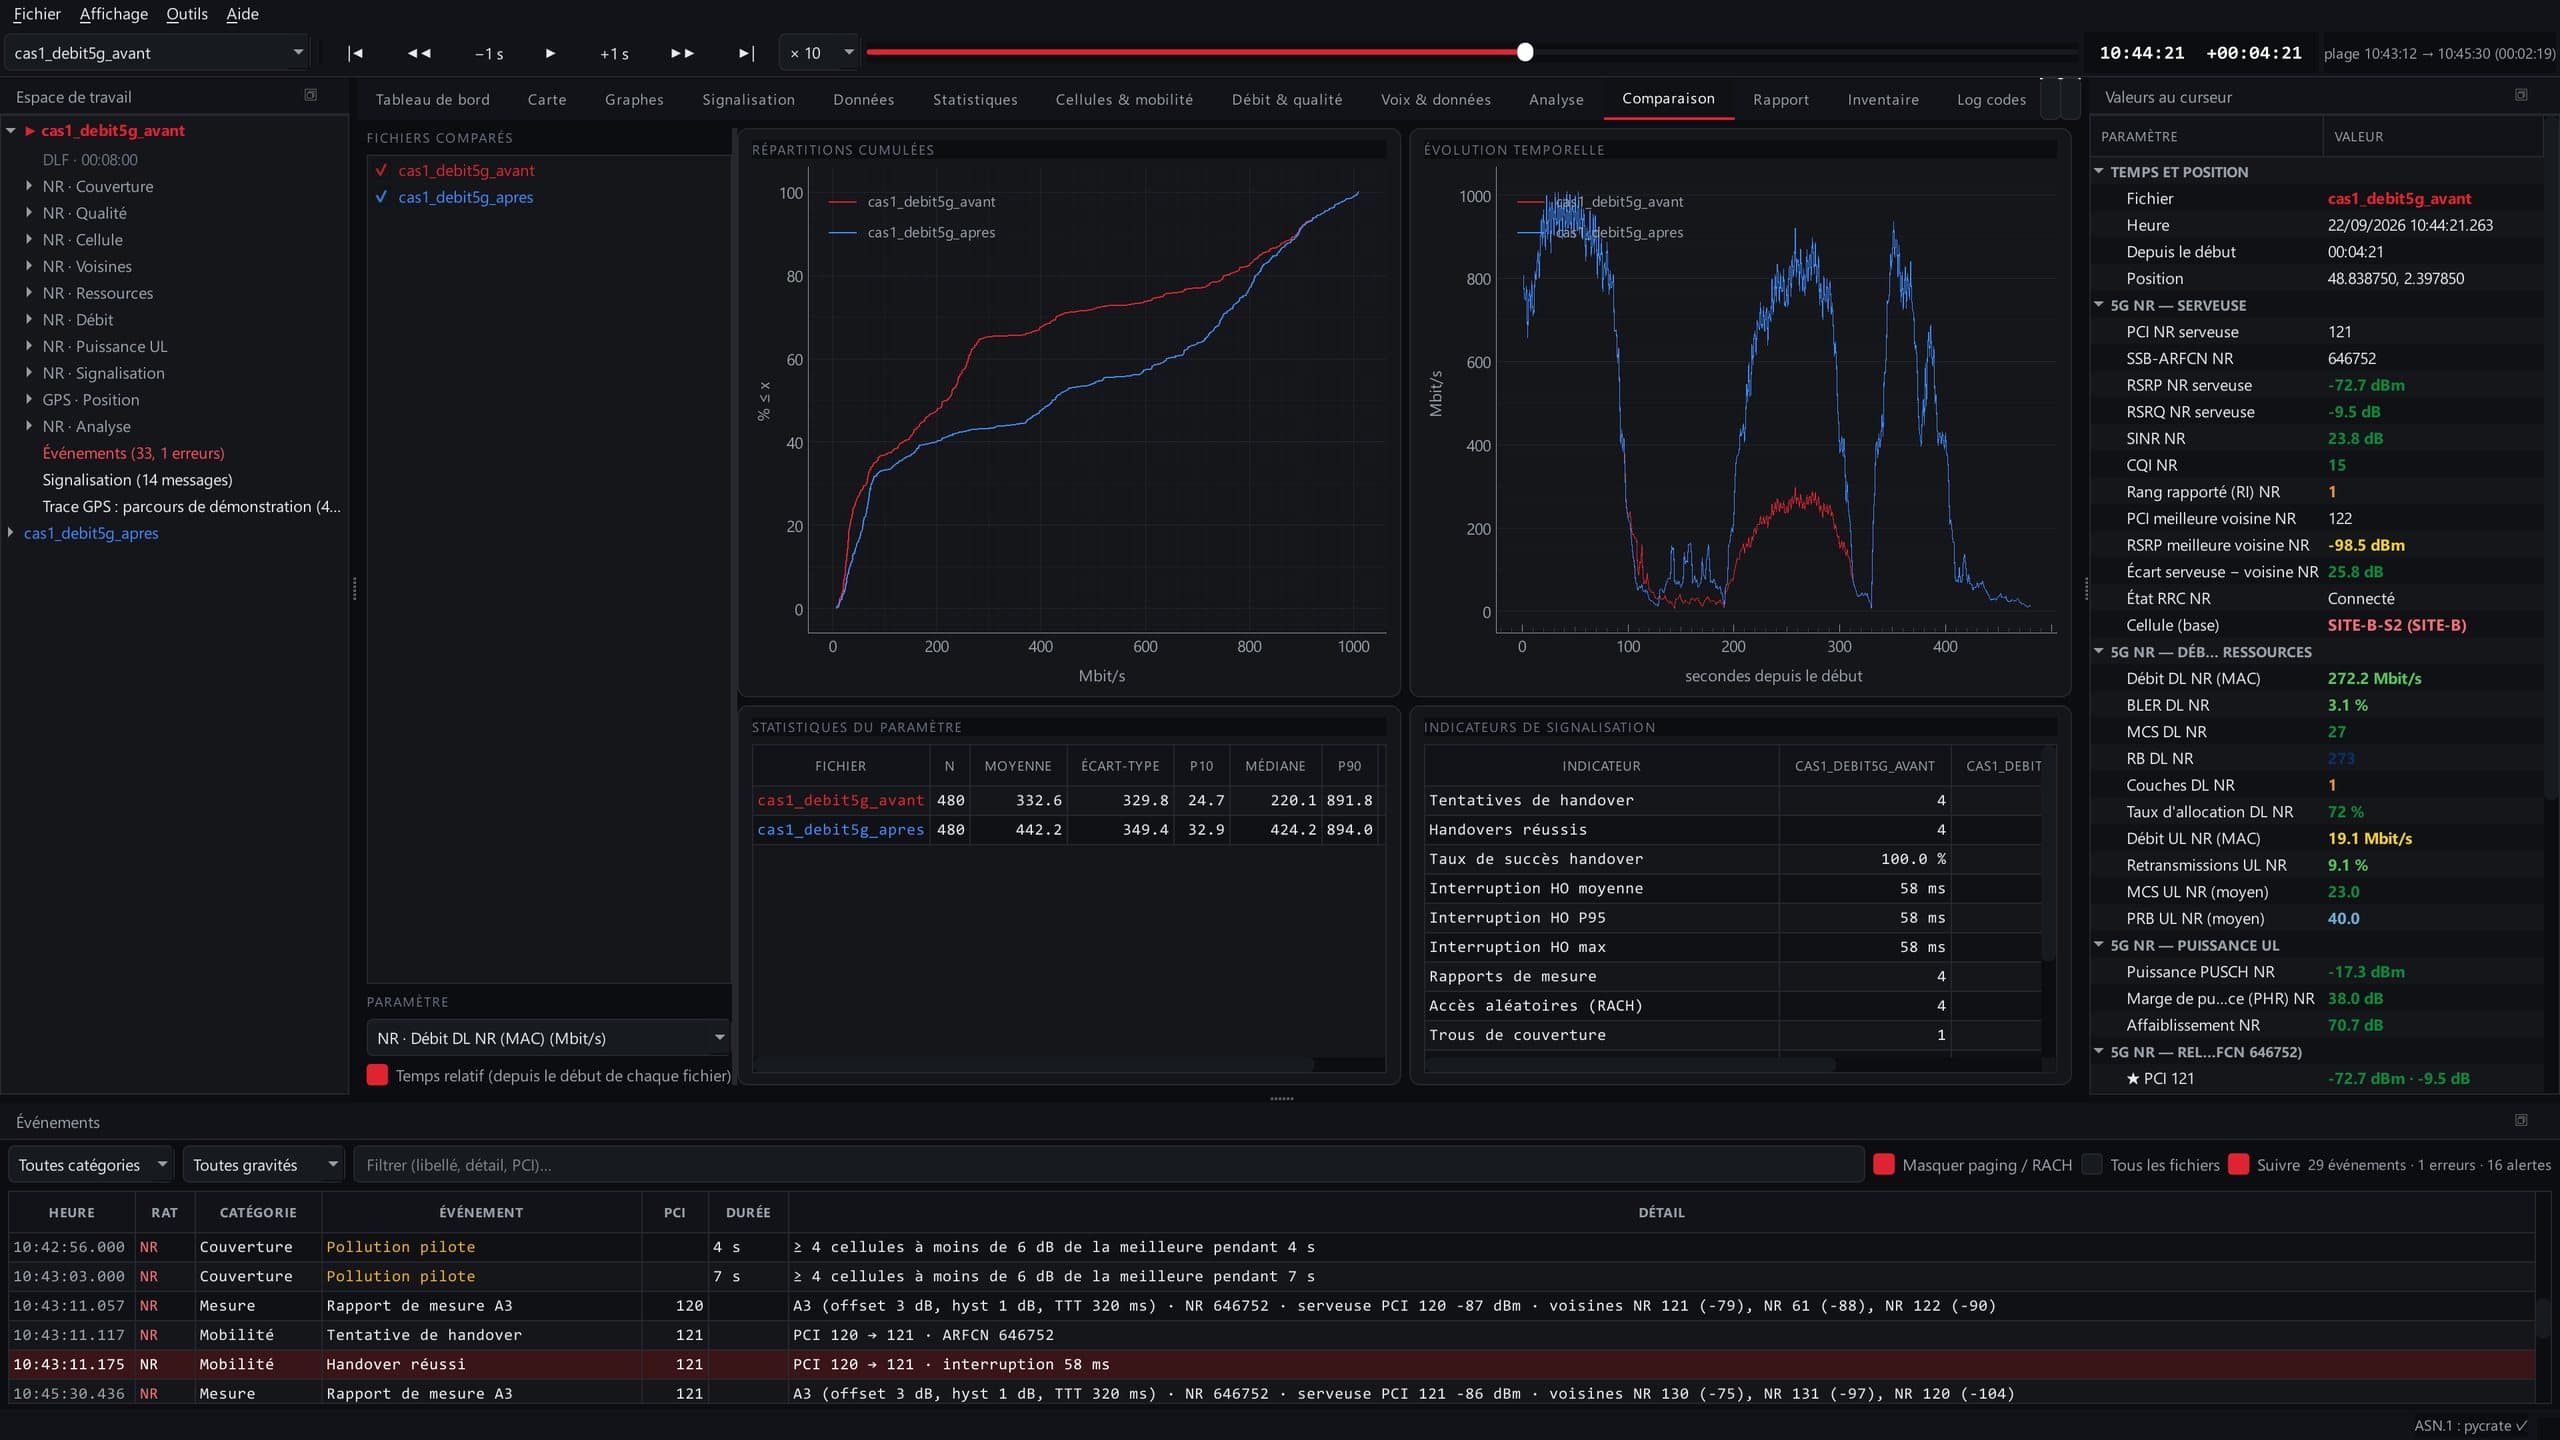Toggle cas1_debit5g_avant compared file check
This screenshot has width=2560, height=1440.
click(381, 170)
